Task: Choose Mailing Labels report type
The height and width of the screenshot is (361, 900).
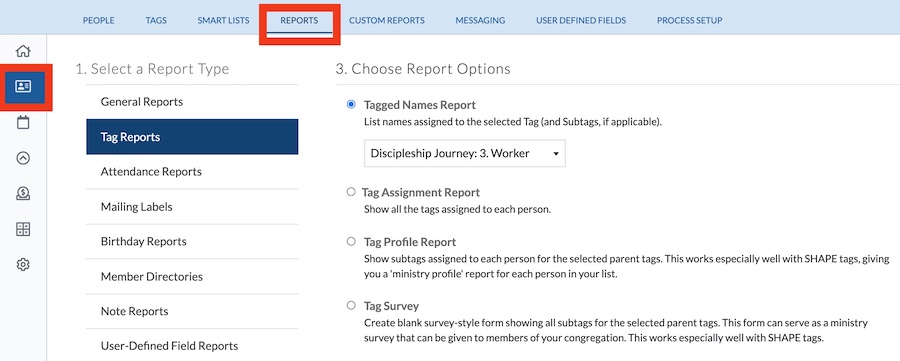Action: (x=192, y=207)
